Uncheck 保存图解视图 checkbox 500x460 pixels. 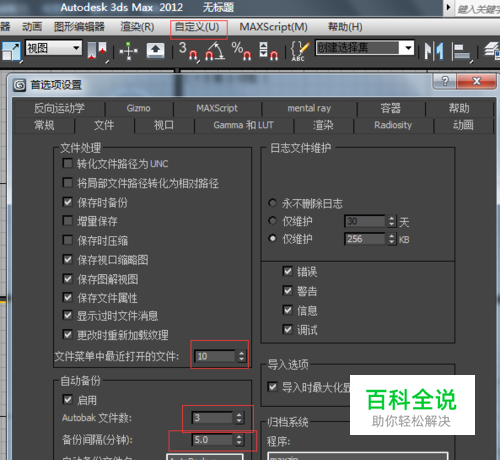[68, 279]
